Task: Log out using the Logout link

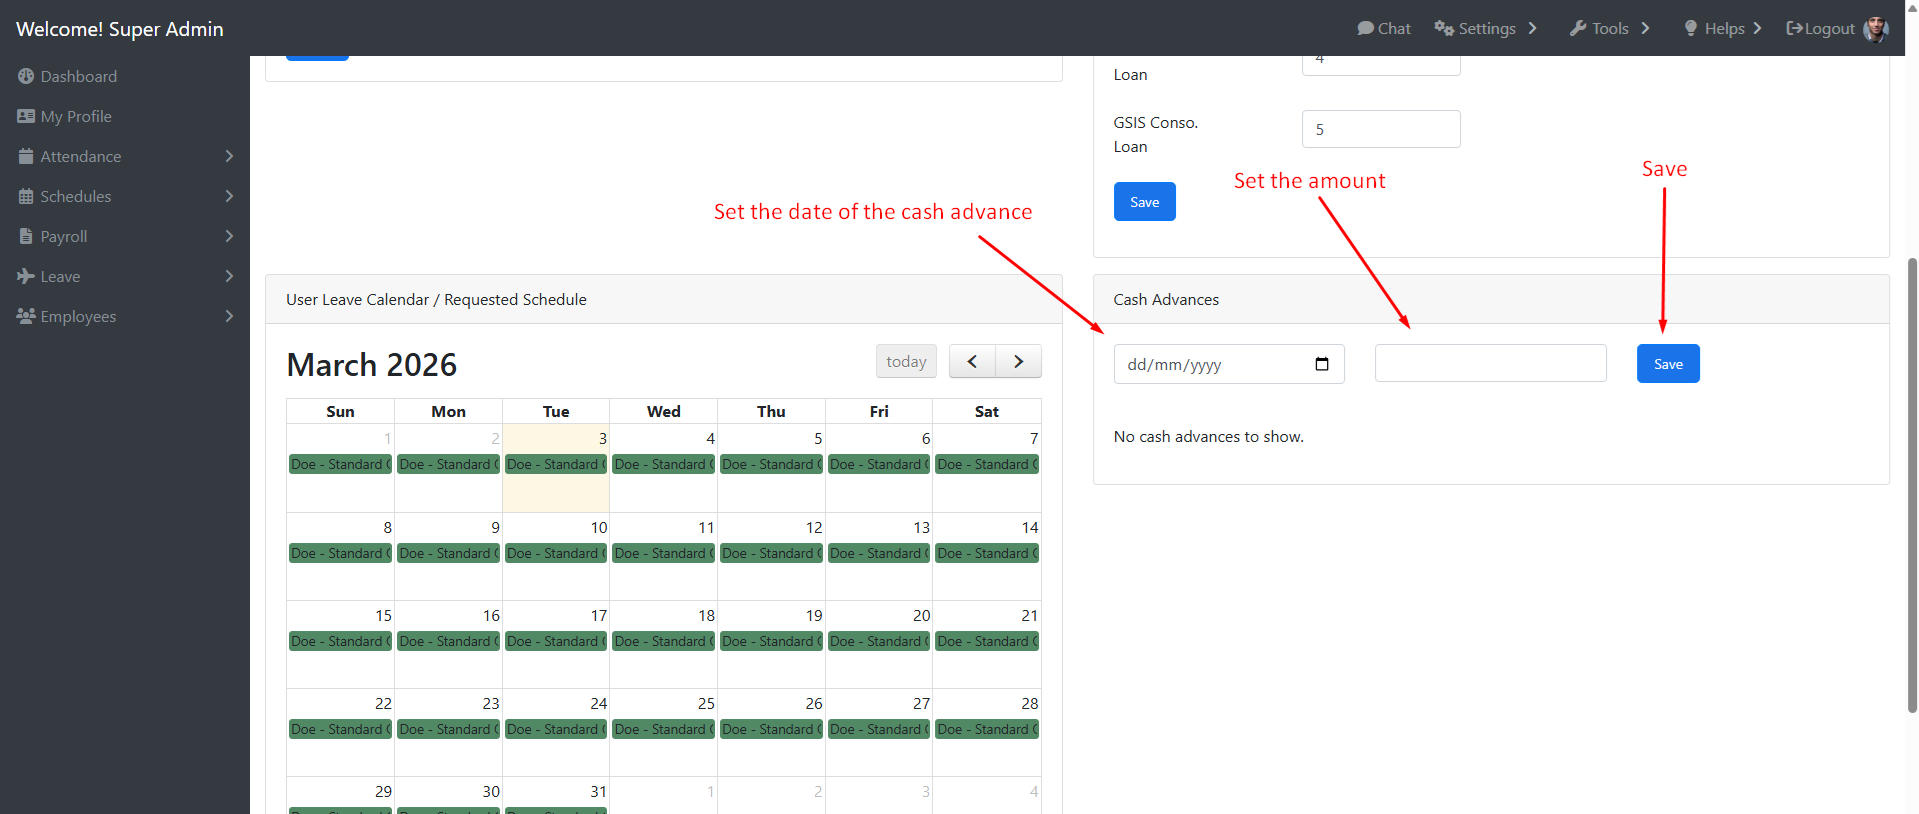Action: click(x=1820, y=29)
